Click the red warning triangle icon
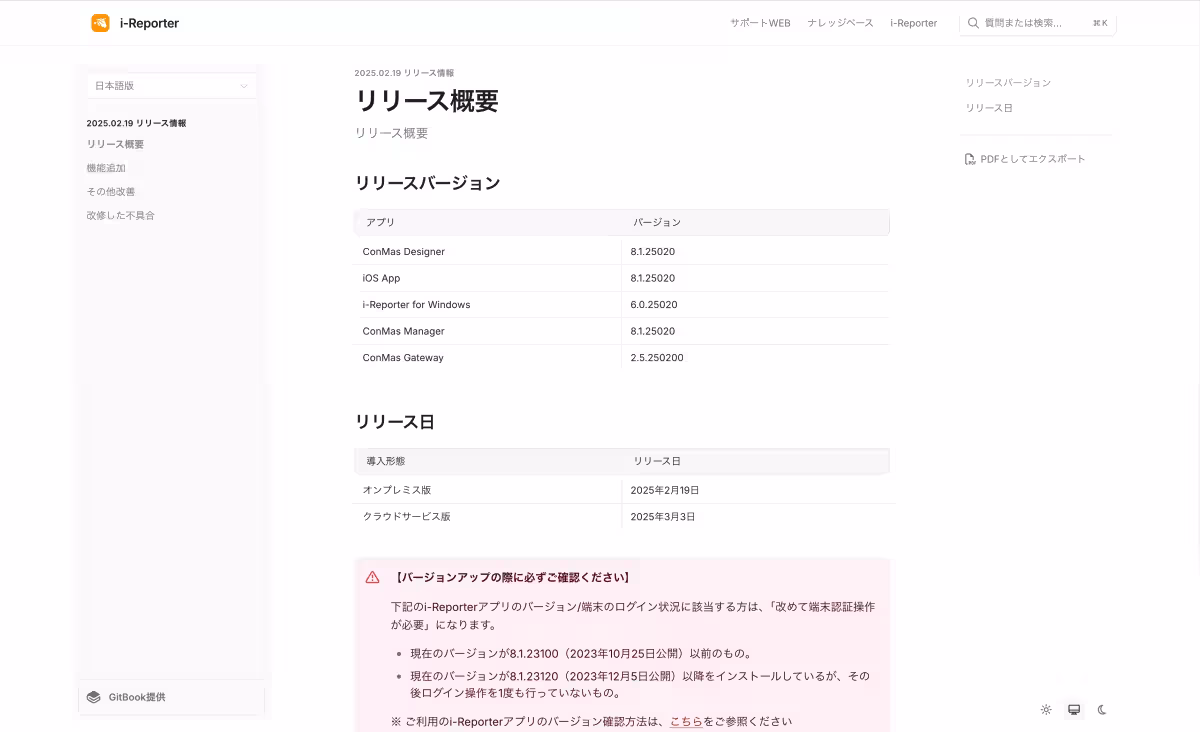Viewport: 1200px width, 732px height. tap(372, 577)
